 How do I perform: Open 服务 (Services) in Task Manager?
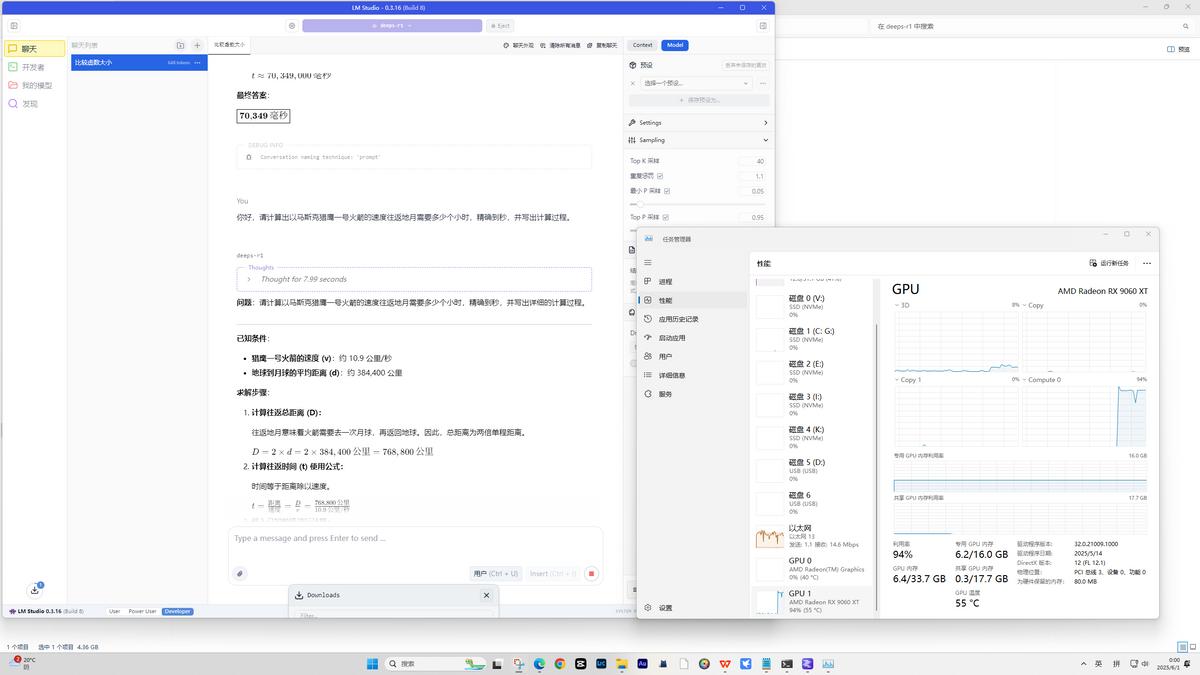pyautogui.click(x=692, y=394)
